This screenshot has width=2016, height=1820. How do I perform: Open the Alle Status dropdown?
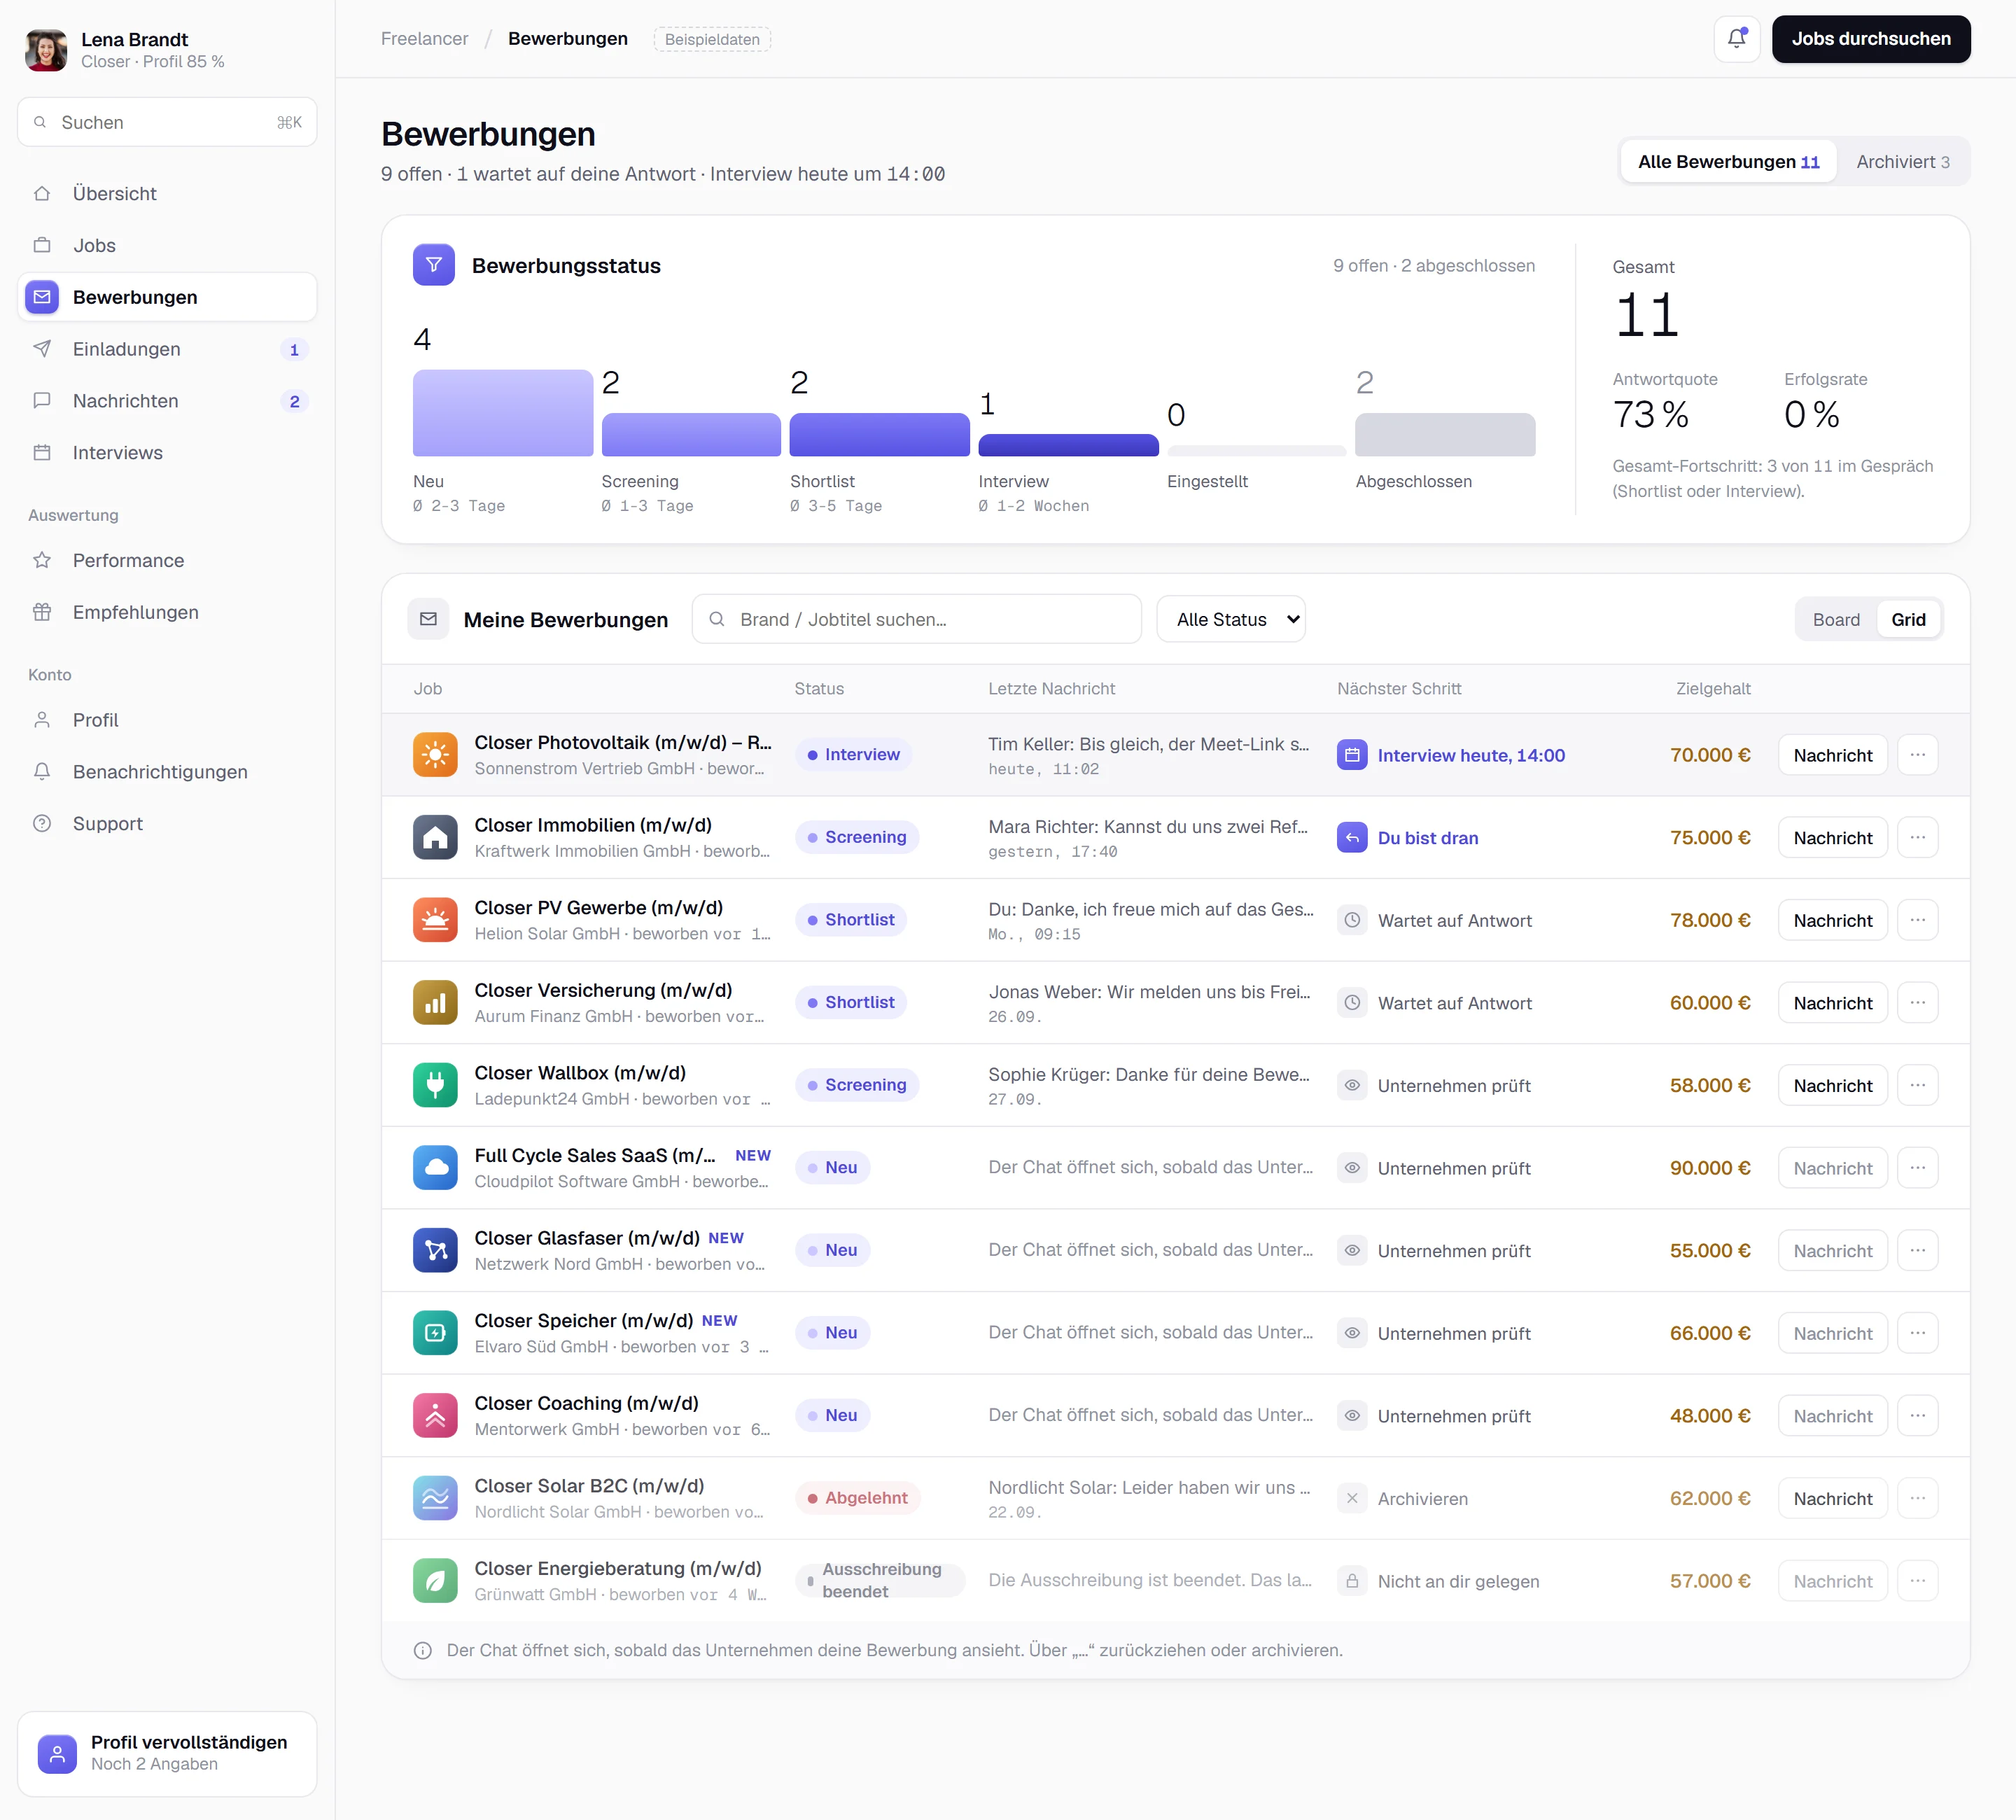click(x=1231, y=620)
